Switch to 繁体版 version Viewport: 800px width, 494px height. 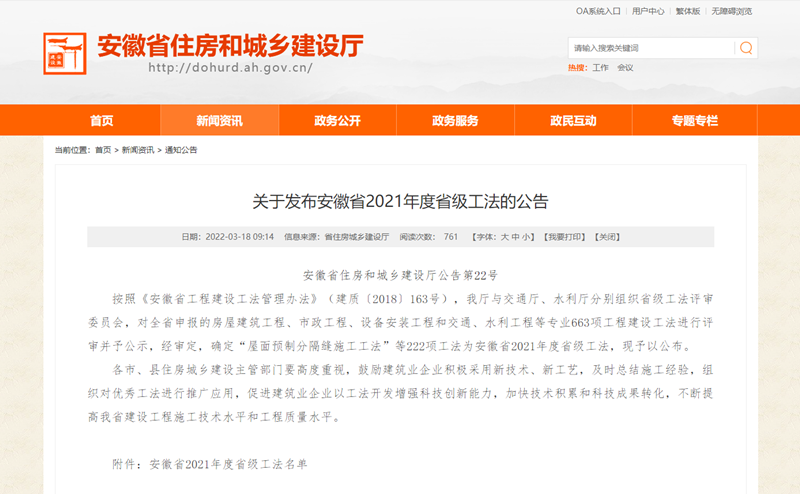(688, 11)
